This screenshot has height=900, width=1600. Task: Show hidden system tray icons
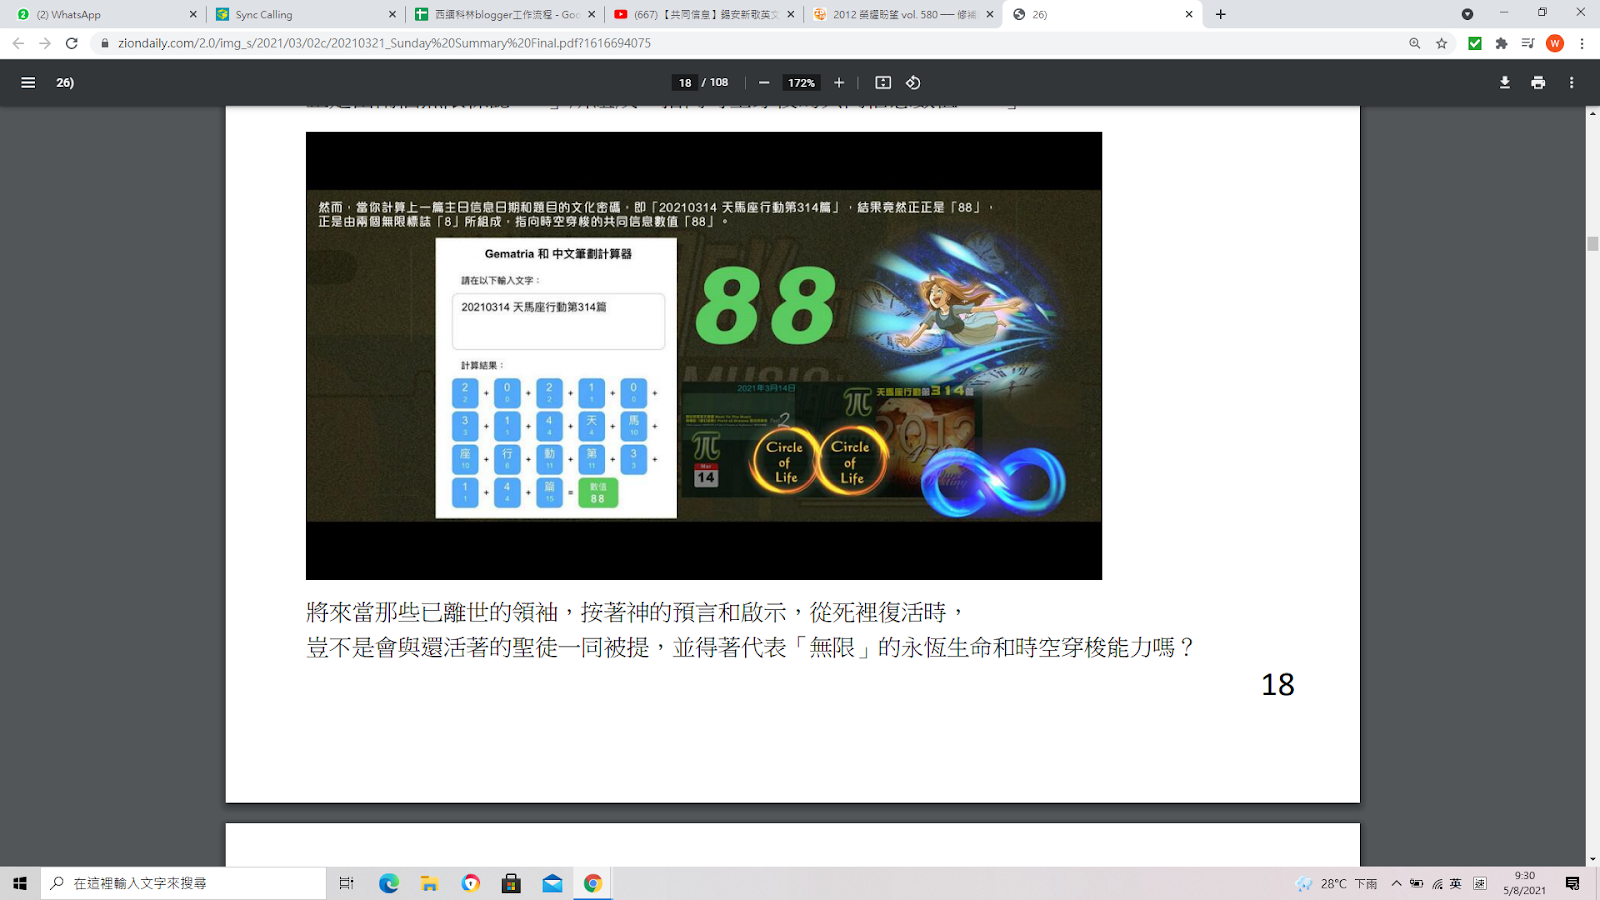tap(1396, 883)
